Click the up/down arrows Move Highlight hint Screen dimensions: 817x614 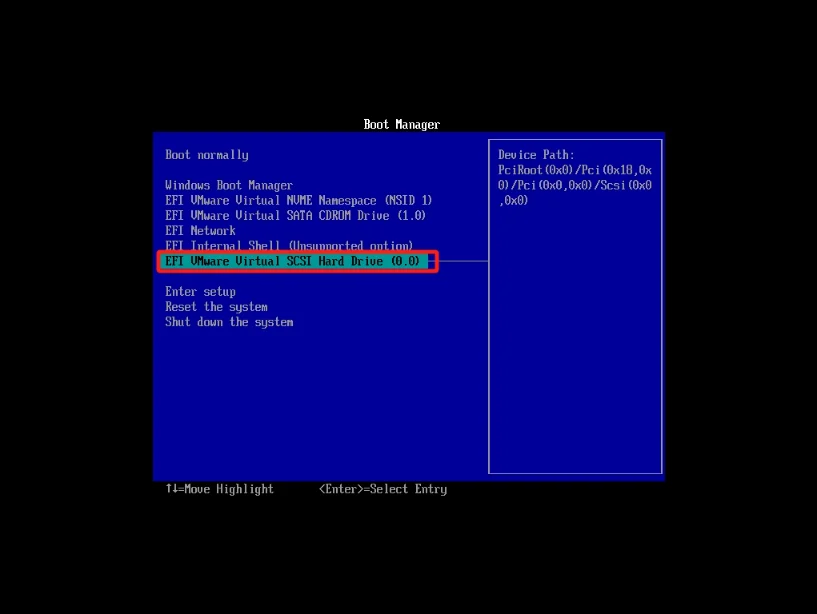[x=220, y=489]
